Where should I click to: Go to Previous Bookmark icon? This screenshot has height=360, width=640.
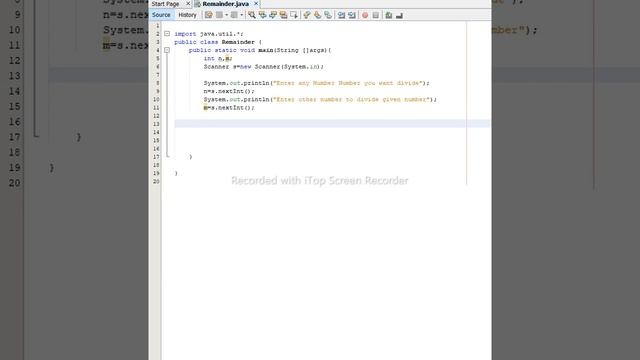[307, 15]
